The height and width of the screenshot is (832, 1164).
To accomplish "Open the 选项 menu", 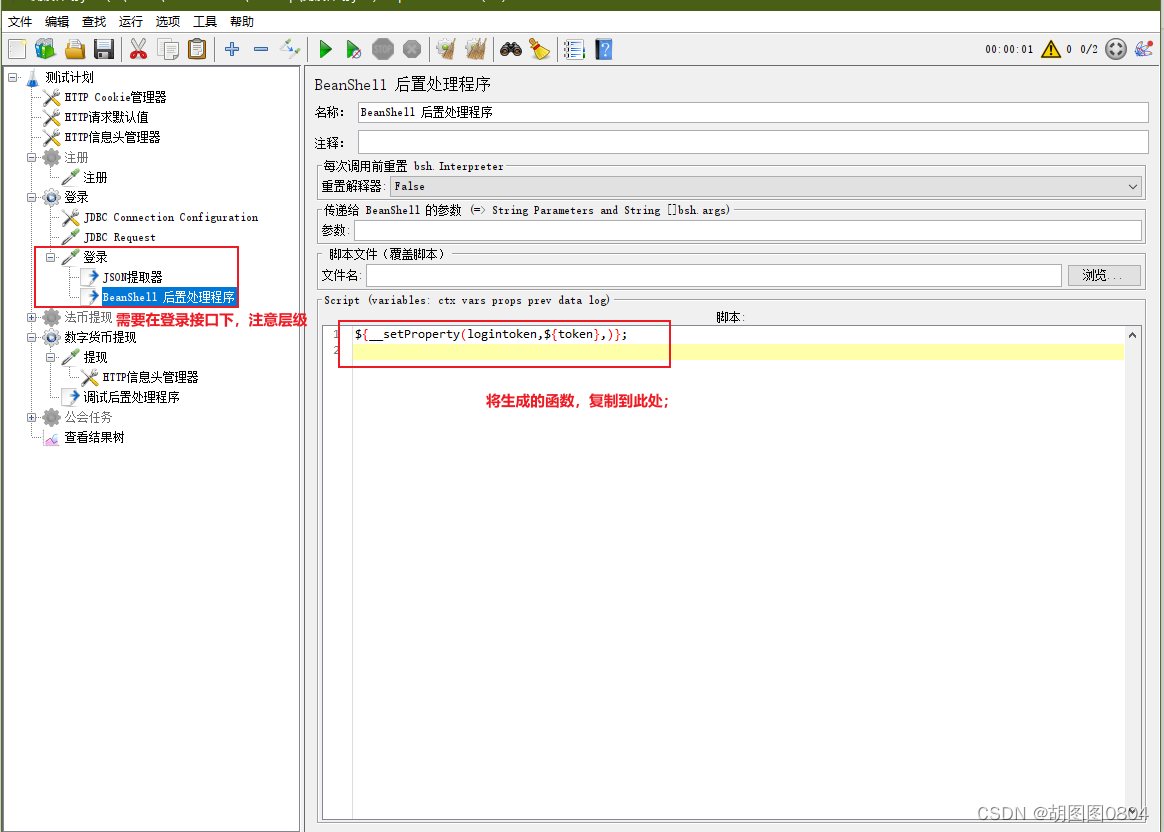I will 167,20.
